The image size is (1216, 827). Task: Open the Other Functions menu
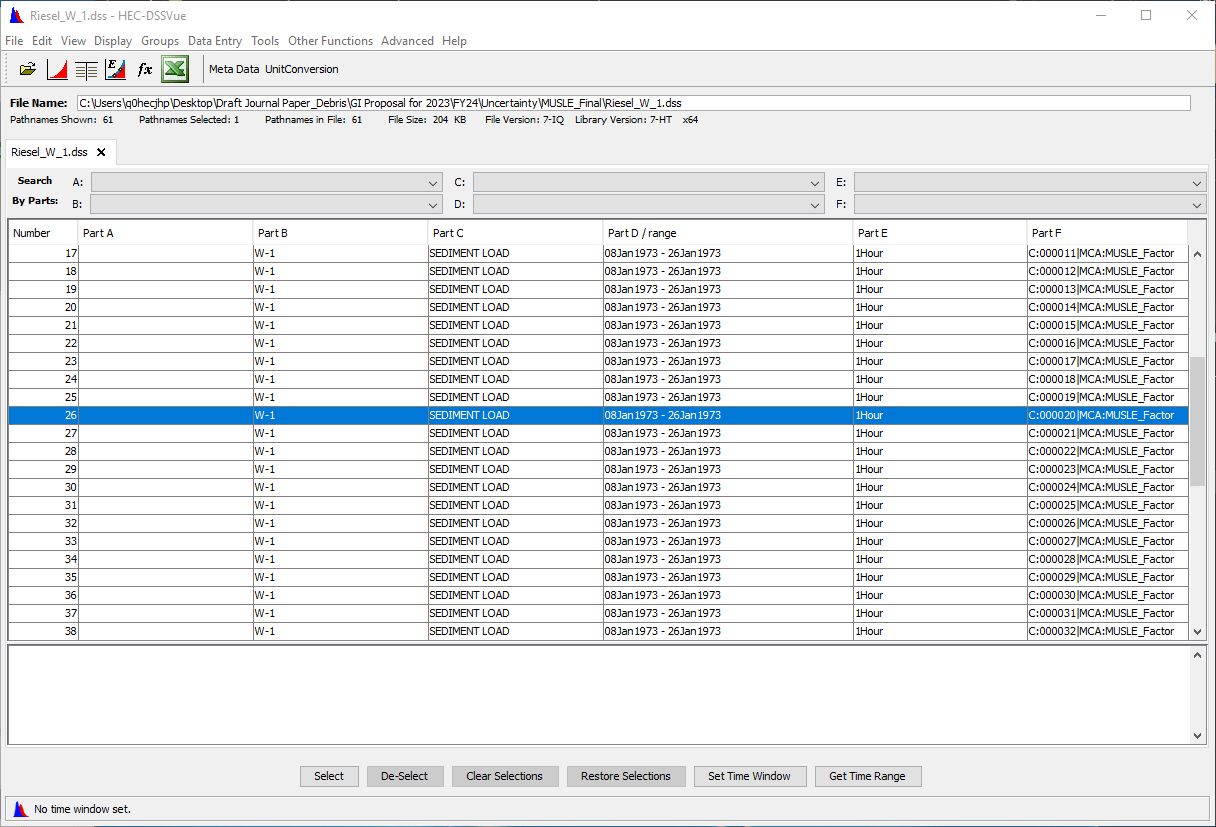330,41
